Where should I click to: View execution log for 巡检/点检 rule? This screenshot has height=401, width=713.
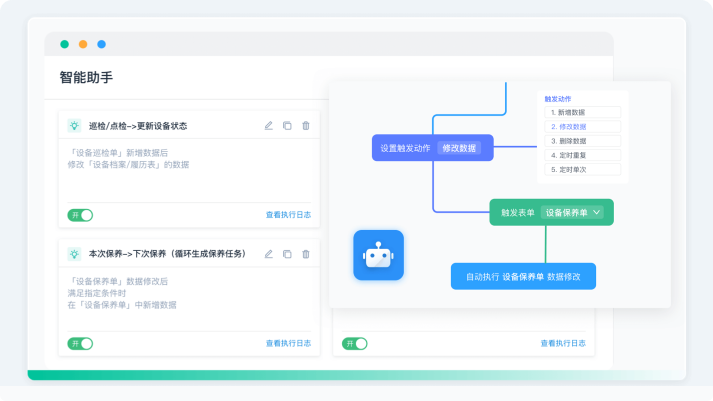[x=288, y=215]
